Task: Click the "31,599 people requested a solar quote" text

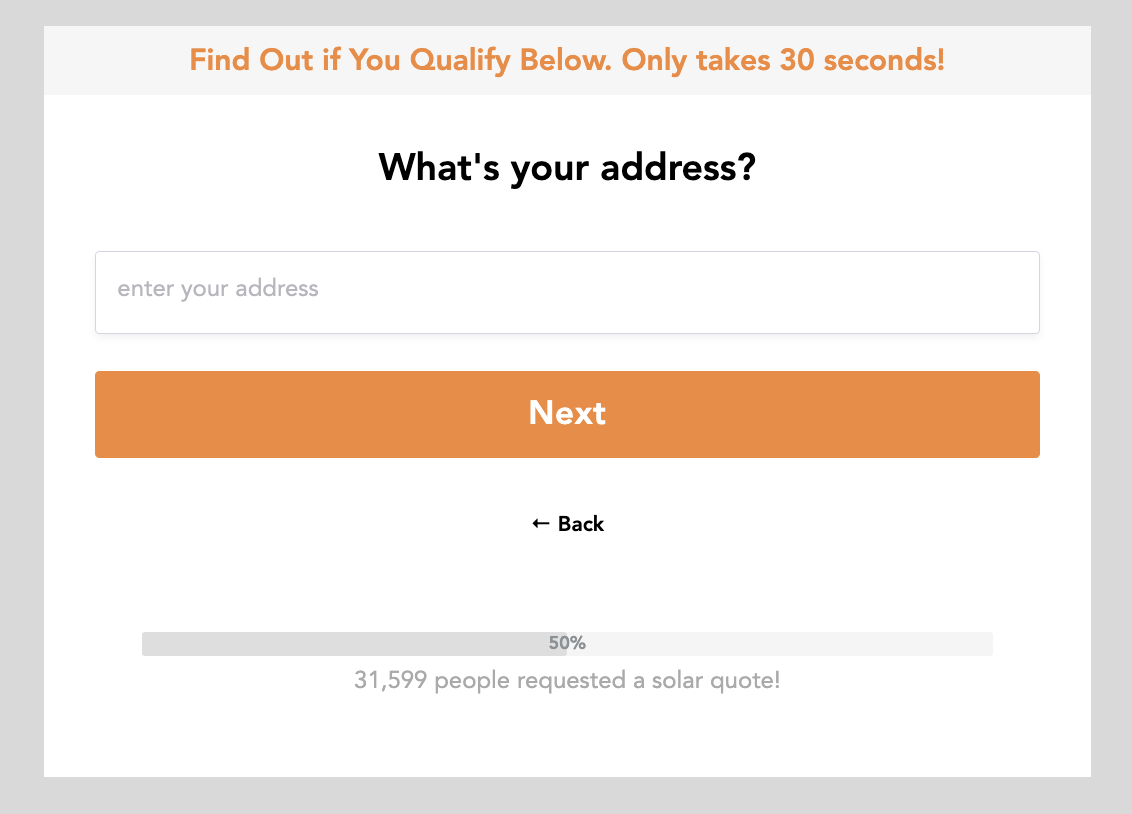Action: [x=567, y=681]
